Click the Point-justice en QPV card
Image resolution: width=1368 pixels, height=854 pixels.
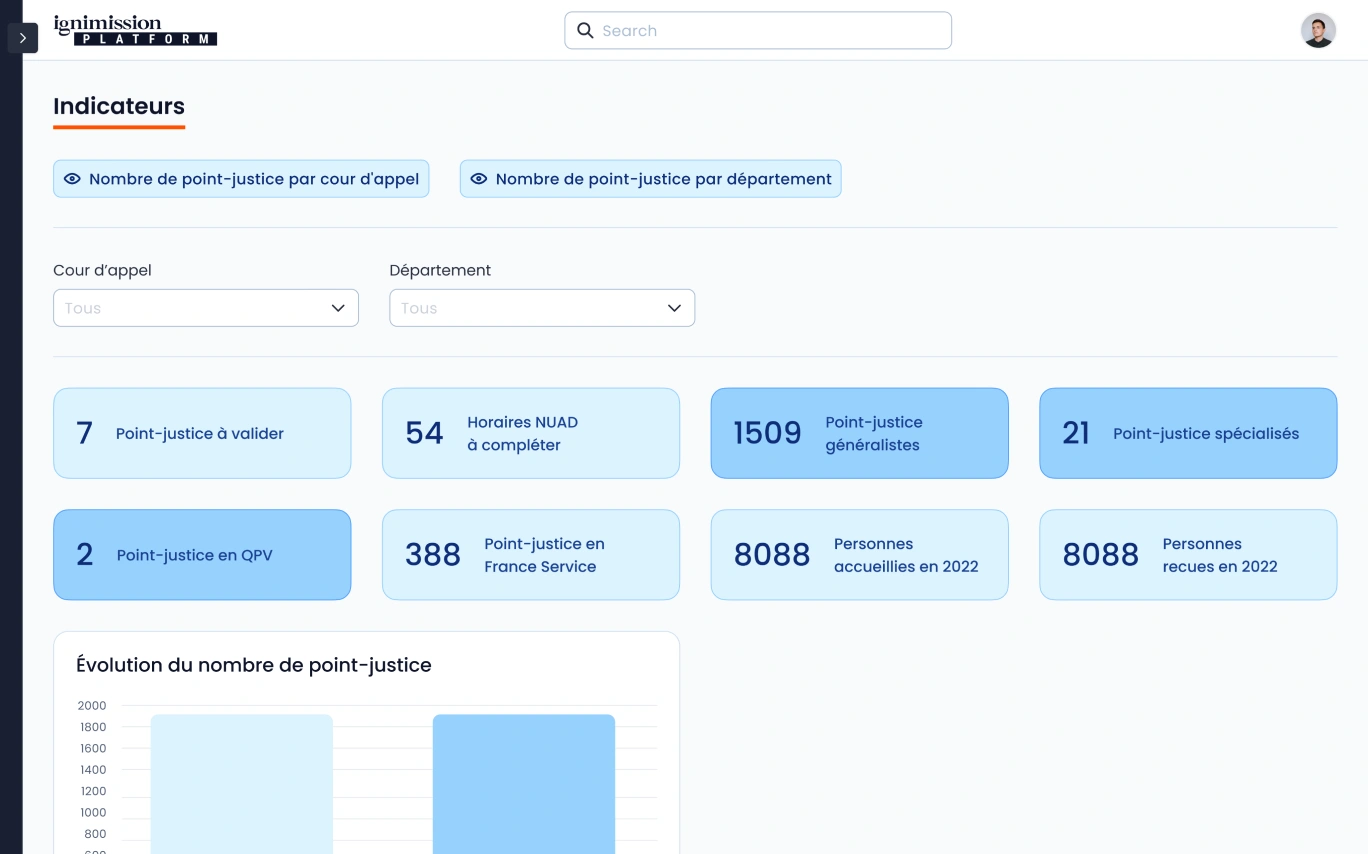coord(202,555)
